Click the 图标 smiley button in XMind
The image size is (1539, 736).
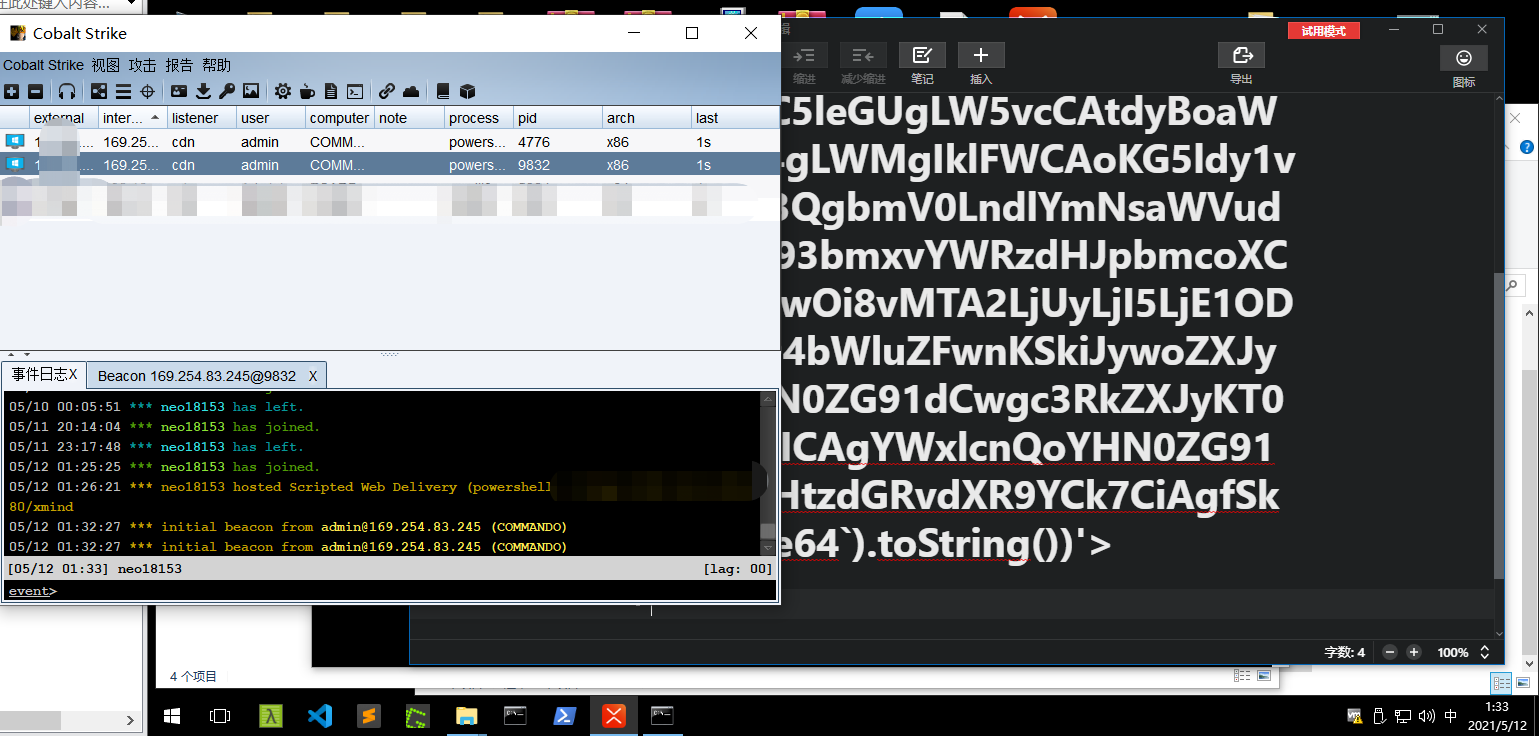[x=1464, y=66]
